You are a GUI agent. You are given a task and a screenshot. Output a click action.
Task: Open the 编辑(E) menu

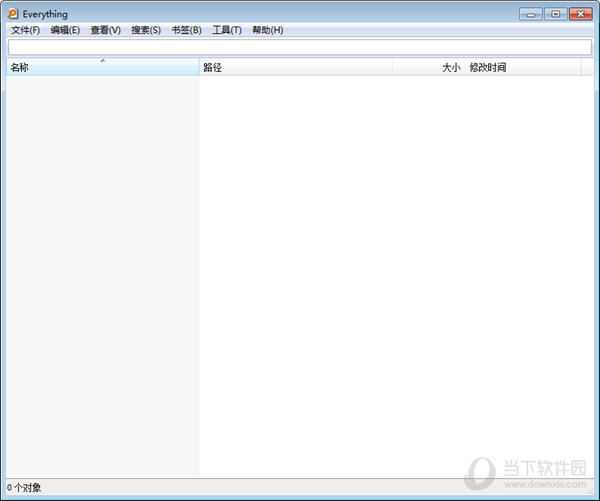click(x=65, y=30)
